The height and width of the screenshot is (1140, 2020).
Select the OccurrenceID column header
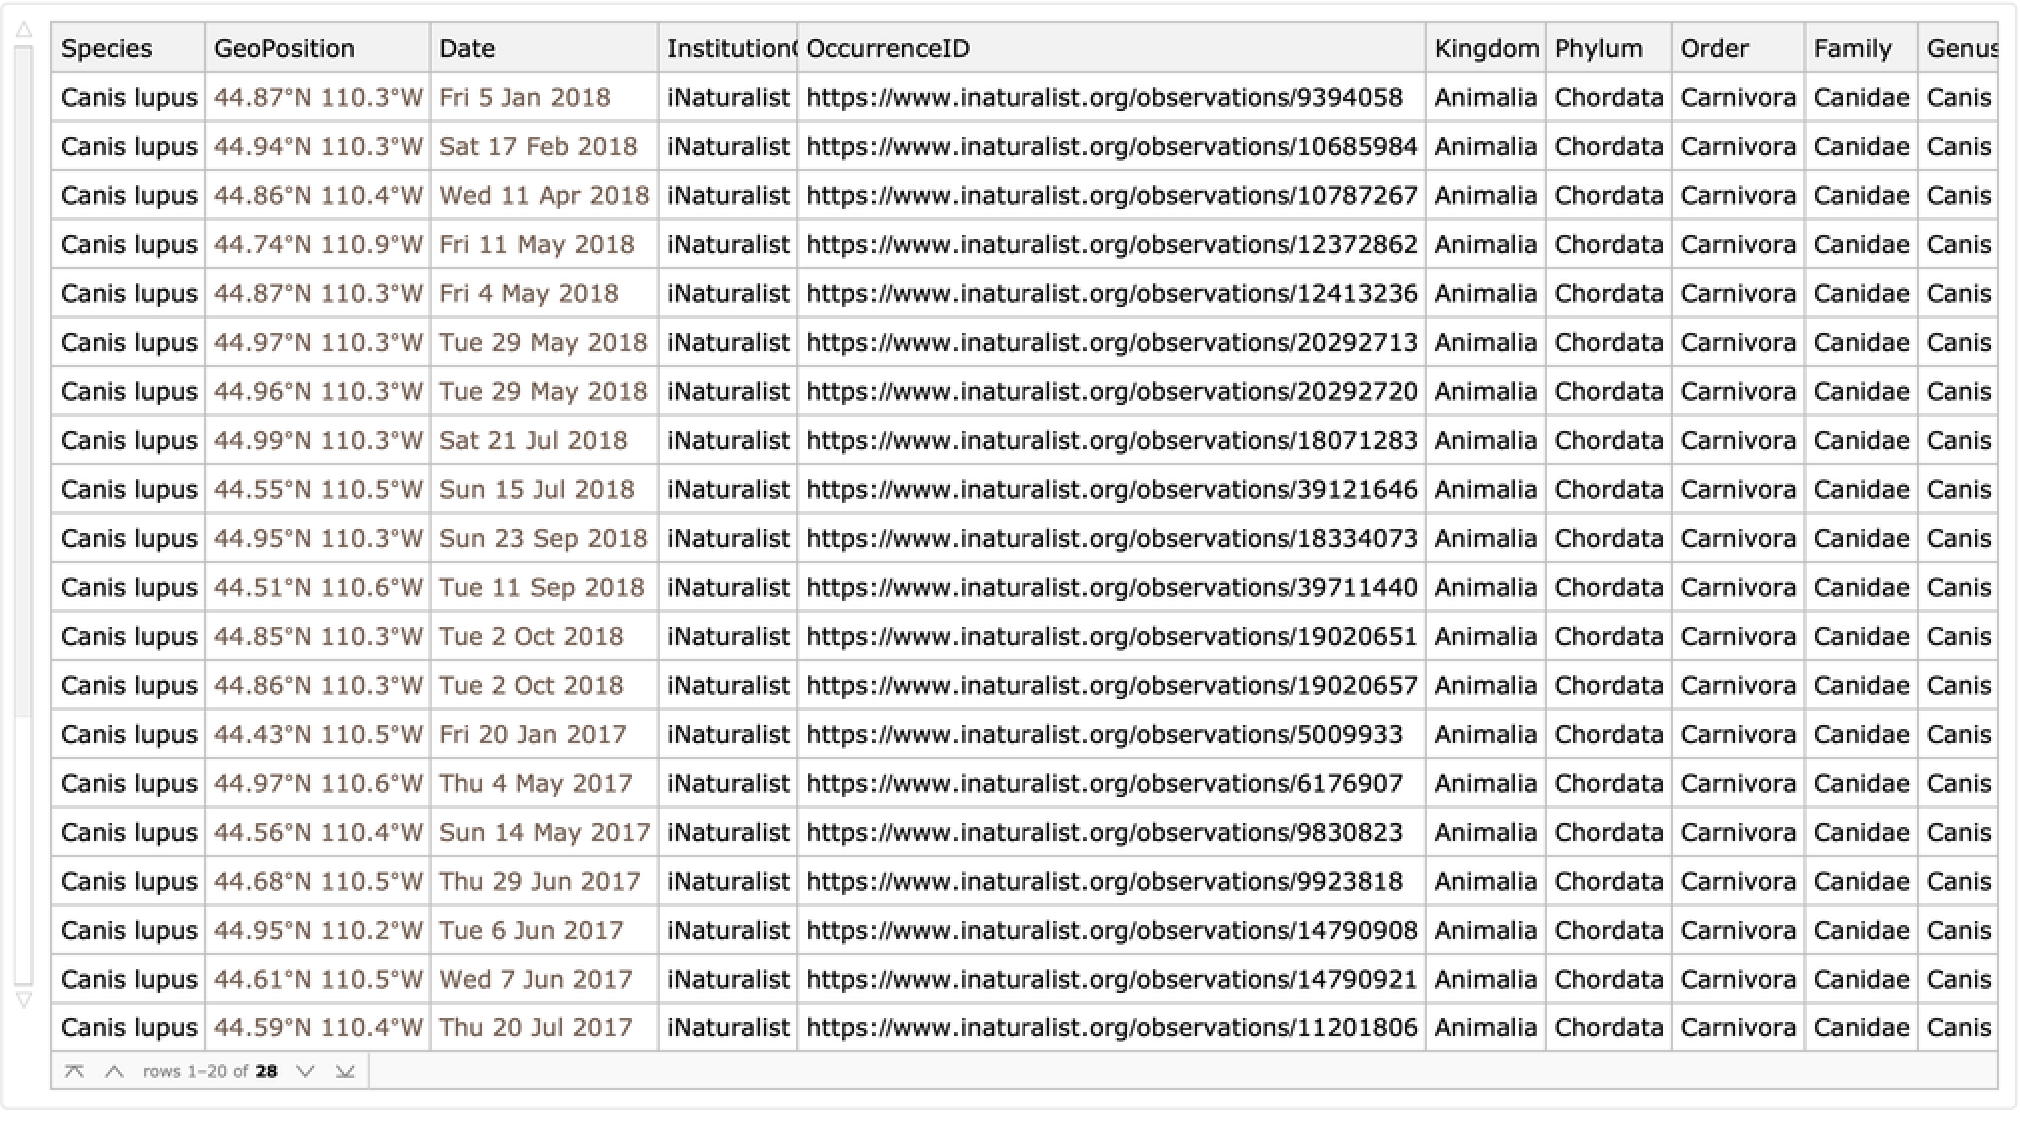[888, 49]
